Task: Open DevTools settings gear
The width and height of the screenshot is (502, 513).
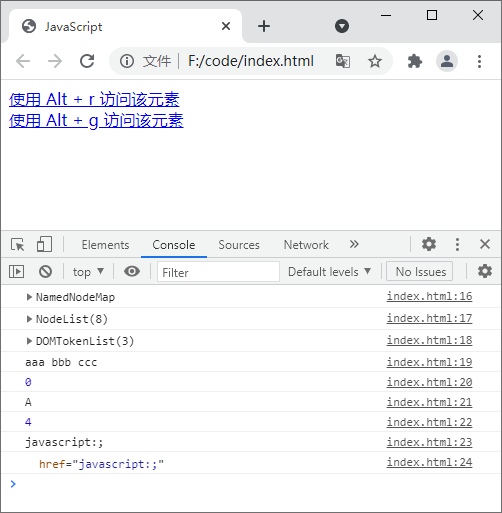Action: pos(429,244)
